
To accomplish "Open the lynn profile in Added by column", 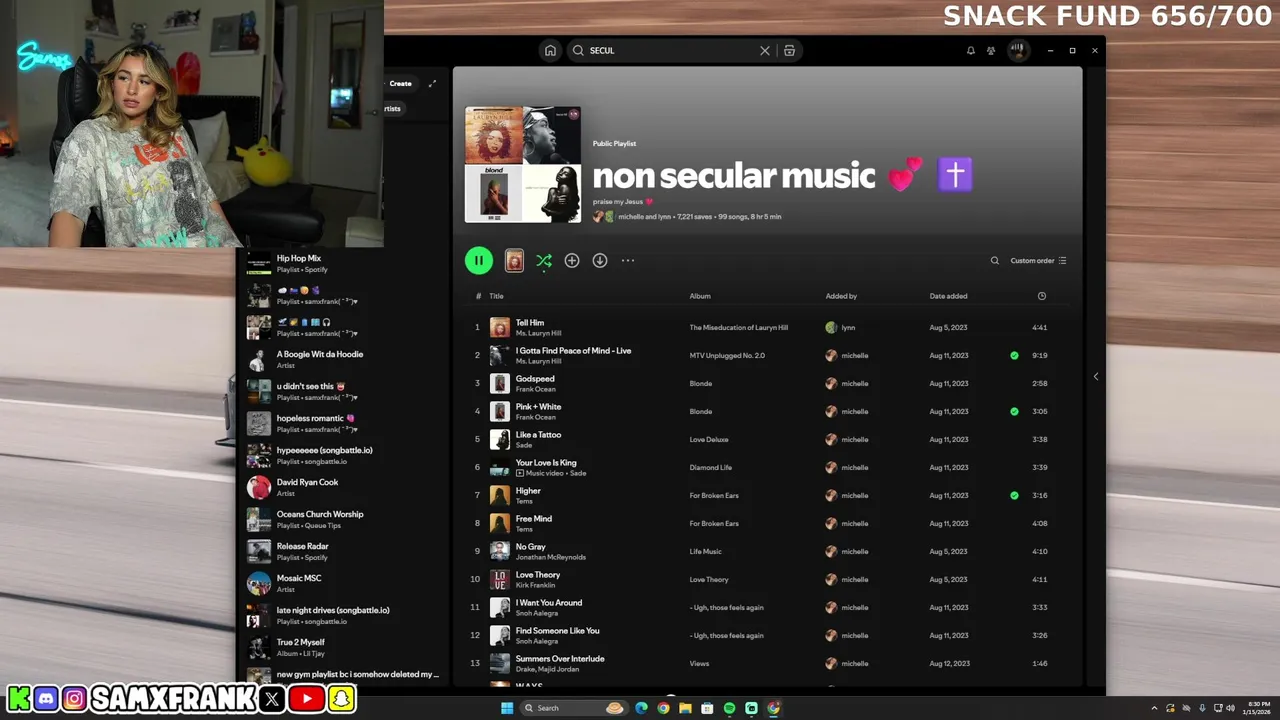I will point(848,327).
